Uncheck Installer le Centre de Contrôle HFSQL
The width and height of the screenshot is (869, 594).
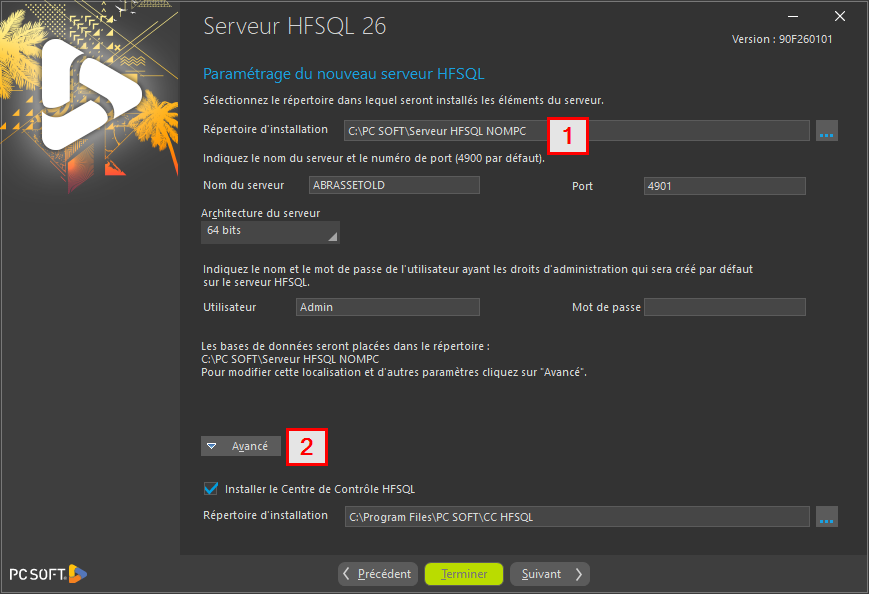(x=211, y=489)
